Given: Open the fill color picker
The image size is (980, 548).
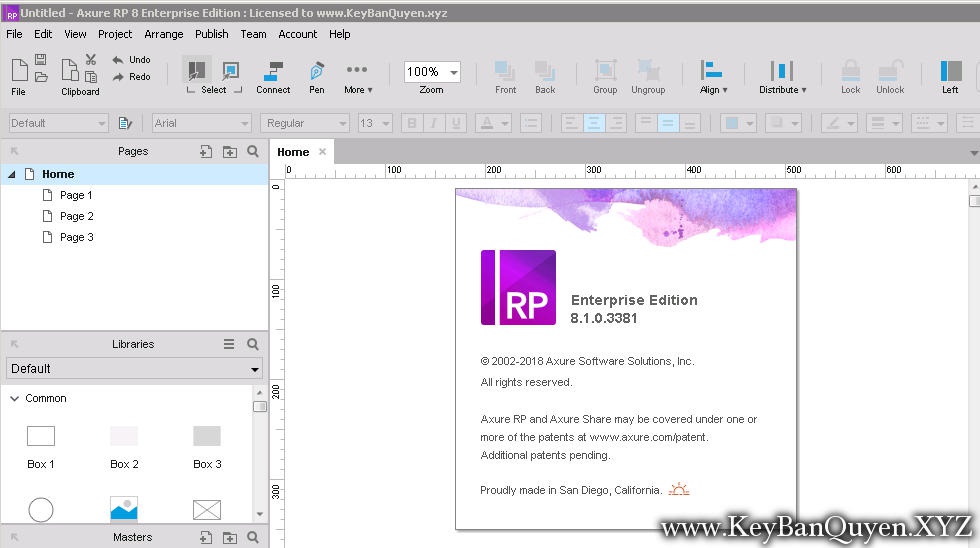Looking at the screenshot, I should pyautogui.click(x=738, y=123).
